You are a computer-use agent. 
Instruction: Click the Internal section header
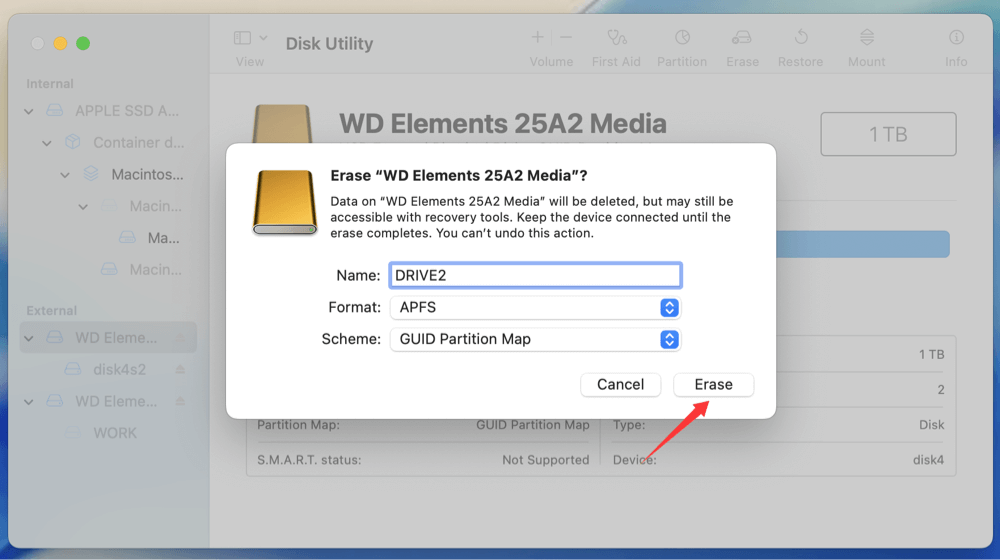(x=50, y=84)
